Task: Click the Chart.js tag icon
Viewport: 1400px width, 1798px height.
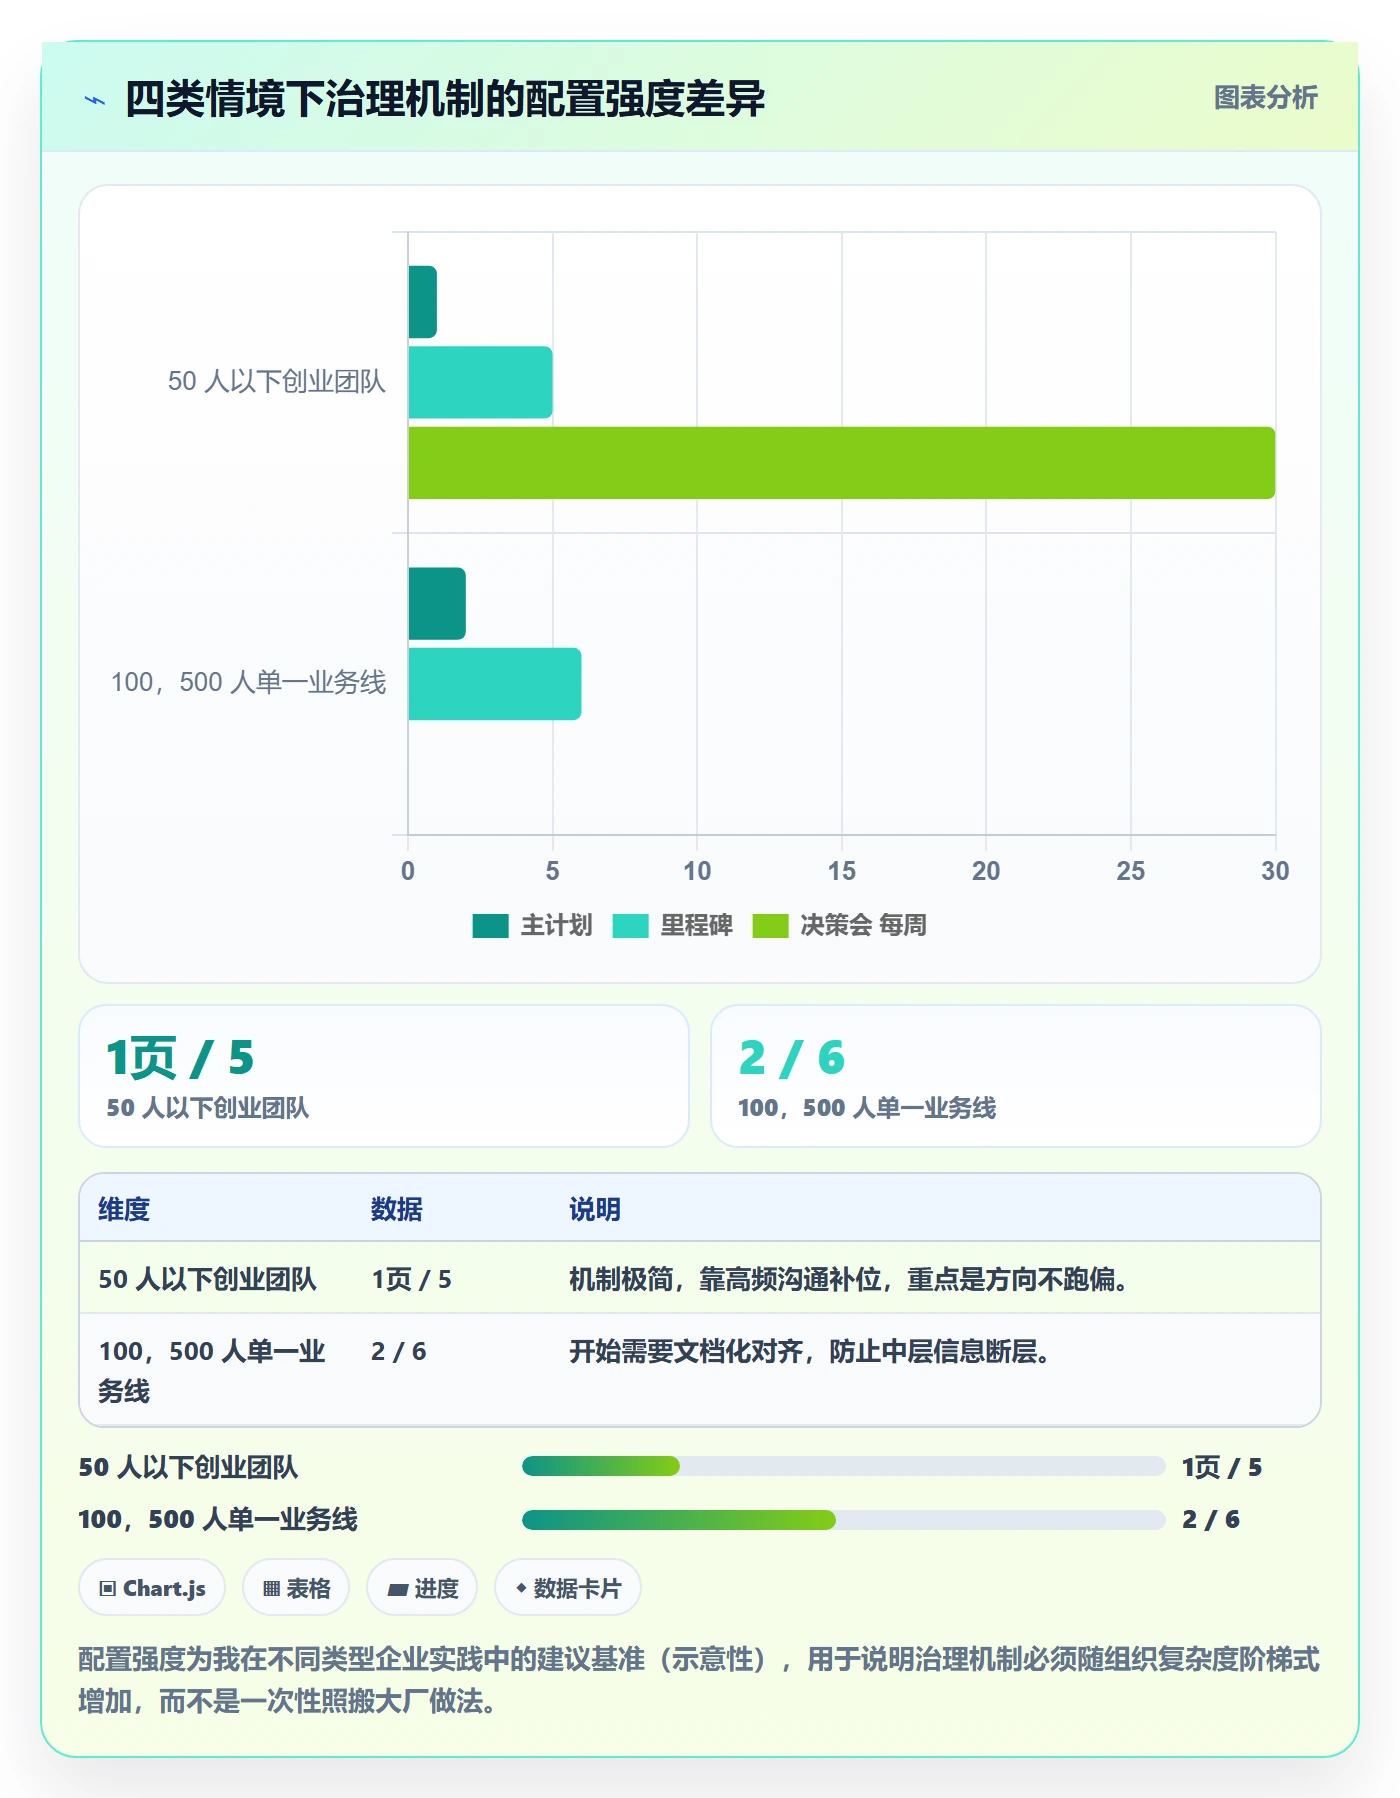Action: [108, 1589]
